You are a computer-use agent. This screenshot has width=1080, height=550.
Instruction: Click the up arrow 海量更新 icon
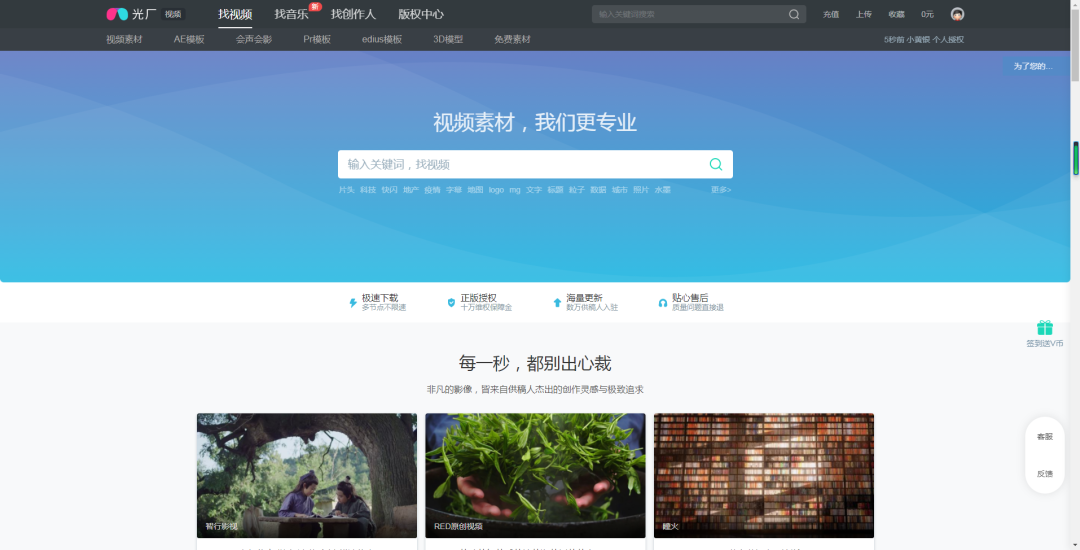point(557,303)
